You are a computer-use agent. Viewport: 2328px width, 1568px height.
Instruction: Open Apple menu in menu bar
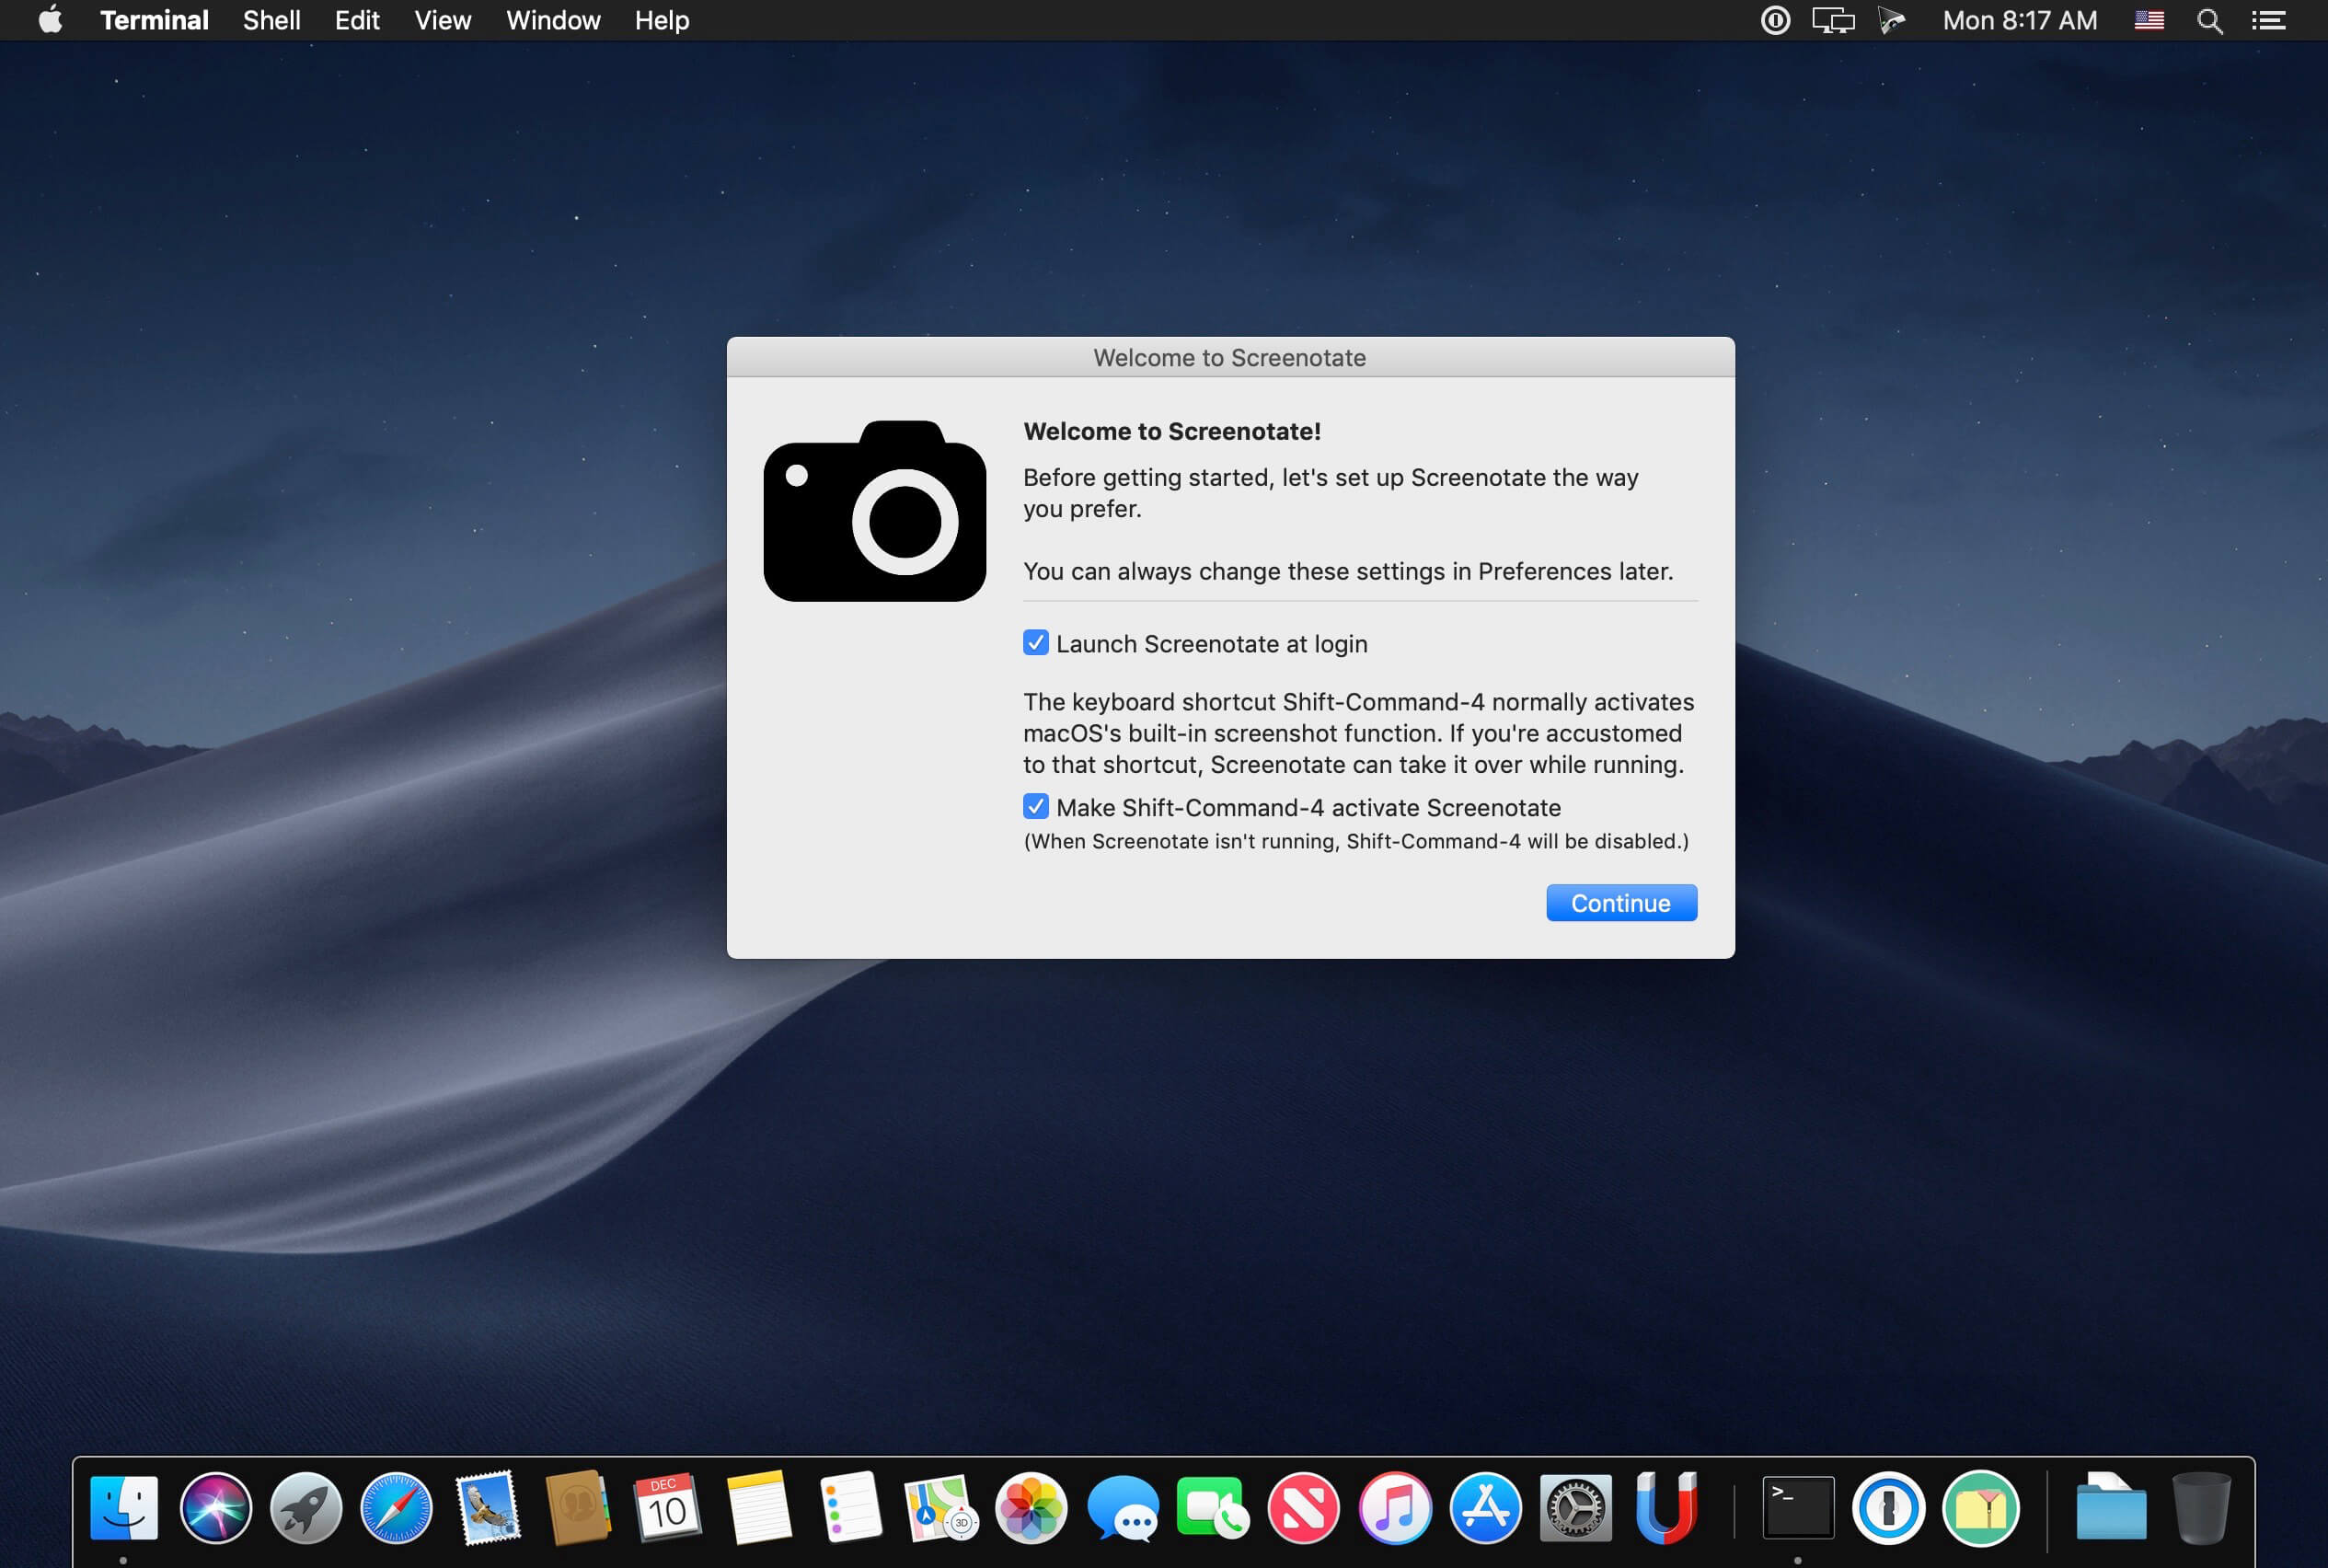coord(50,21)
